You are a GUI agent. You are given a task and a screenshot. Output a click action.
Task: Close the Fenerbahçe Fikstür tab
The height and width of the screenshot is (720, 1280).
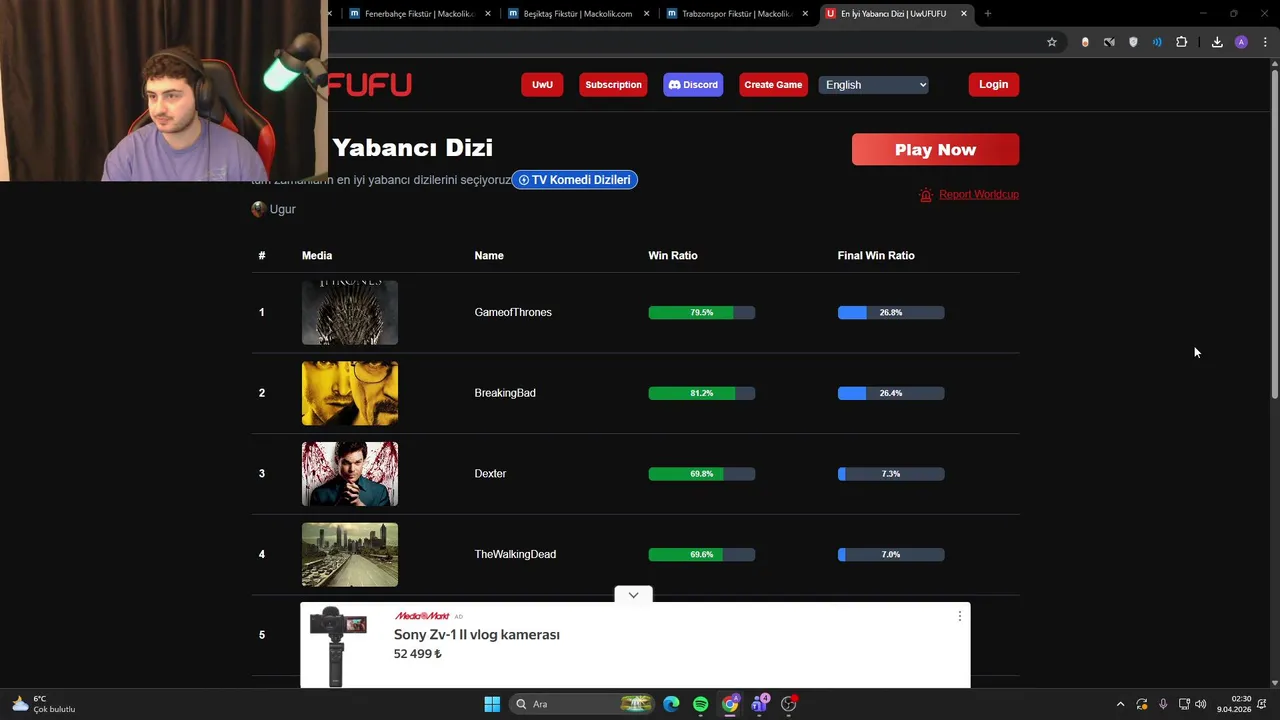coord(488,14)
